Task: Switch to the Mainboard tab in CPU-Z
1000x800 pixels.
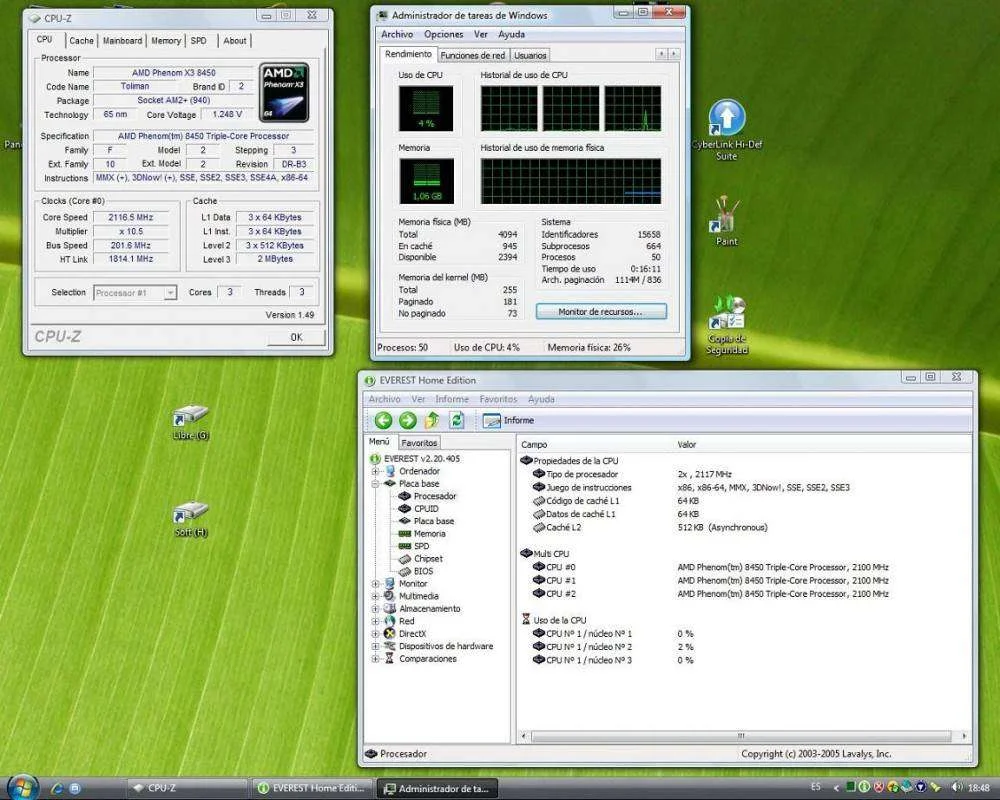Action: point(122,41)
